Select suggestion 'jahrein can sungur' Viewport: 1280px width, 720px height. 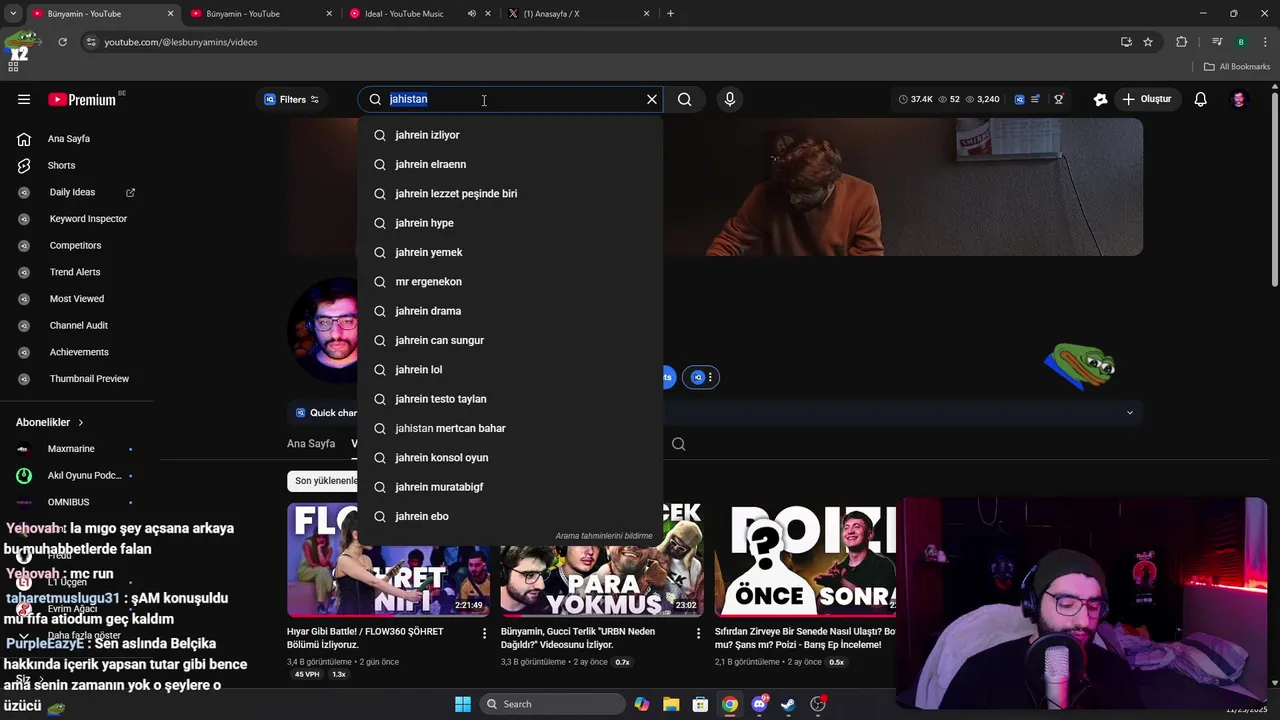[x=510, y=340]
